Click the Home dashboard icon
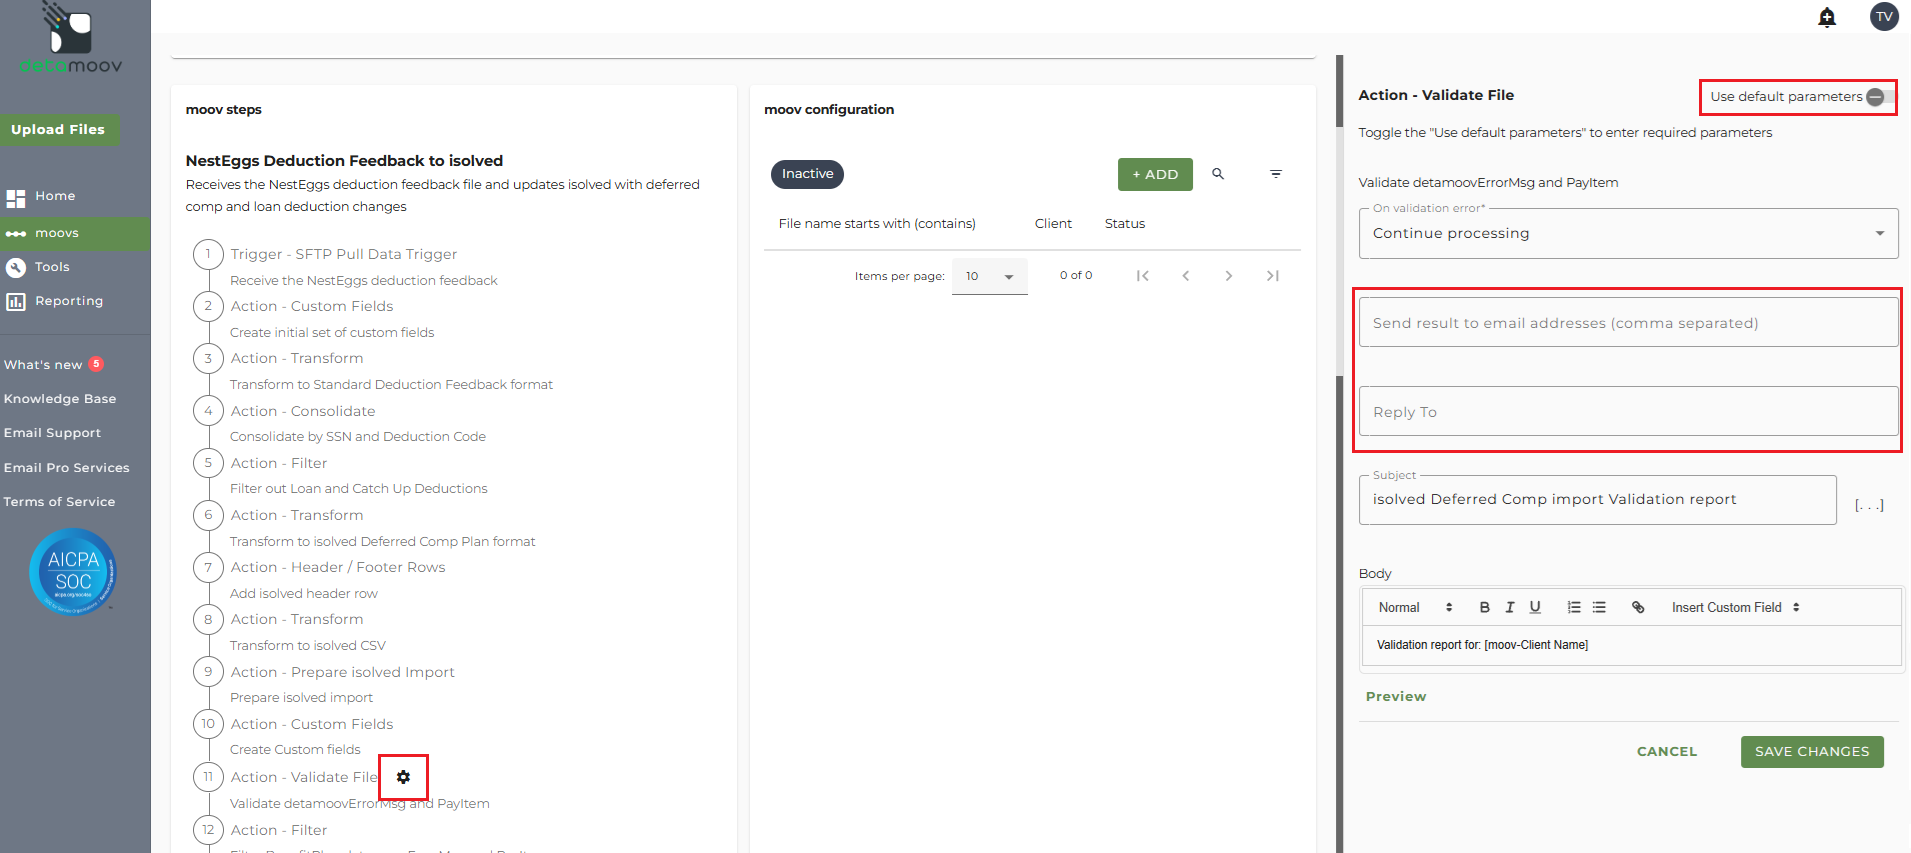 tap(16, 198)
